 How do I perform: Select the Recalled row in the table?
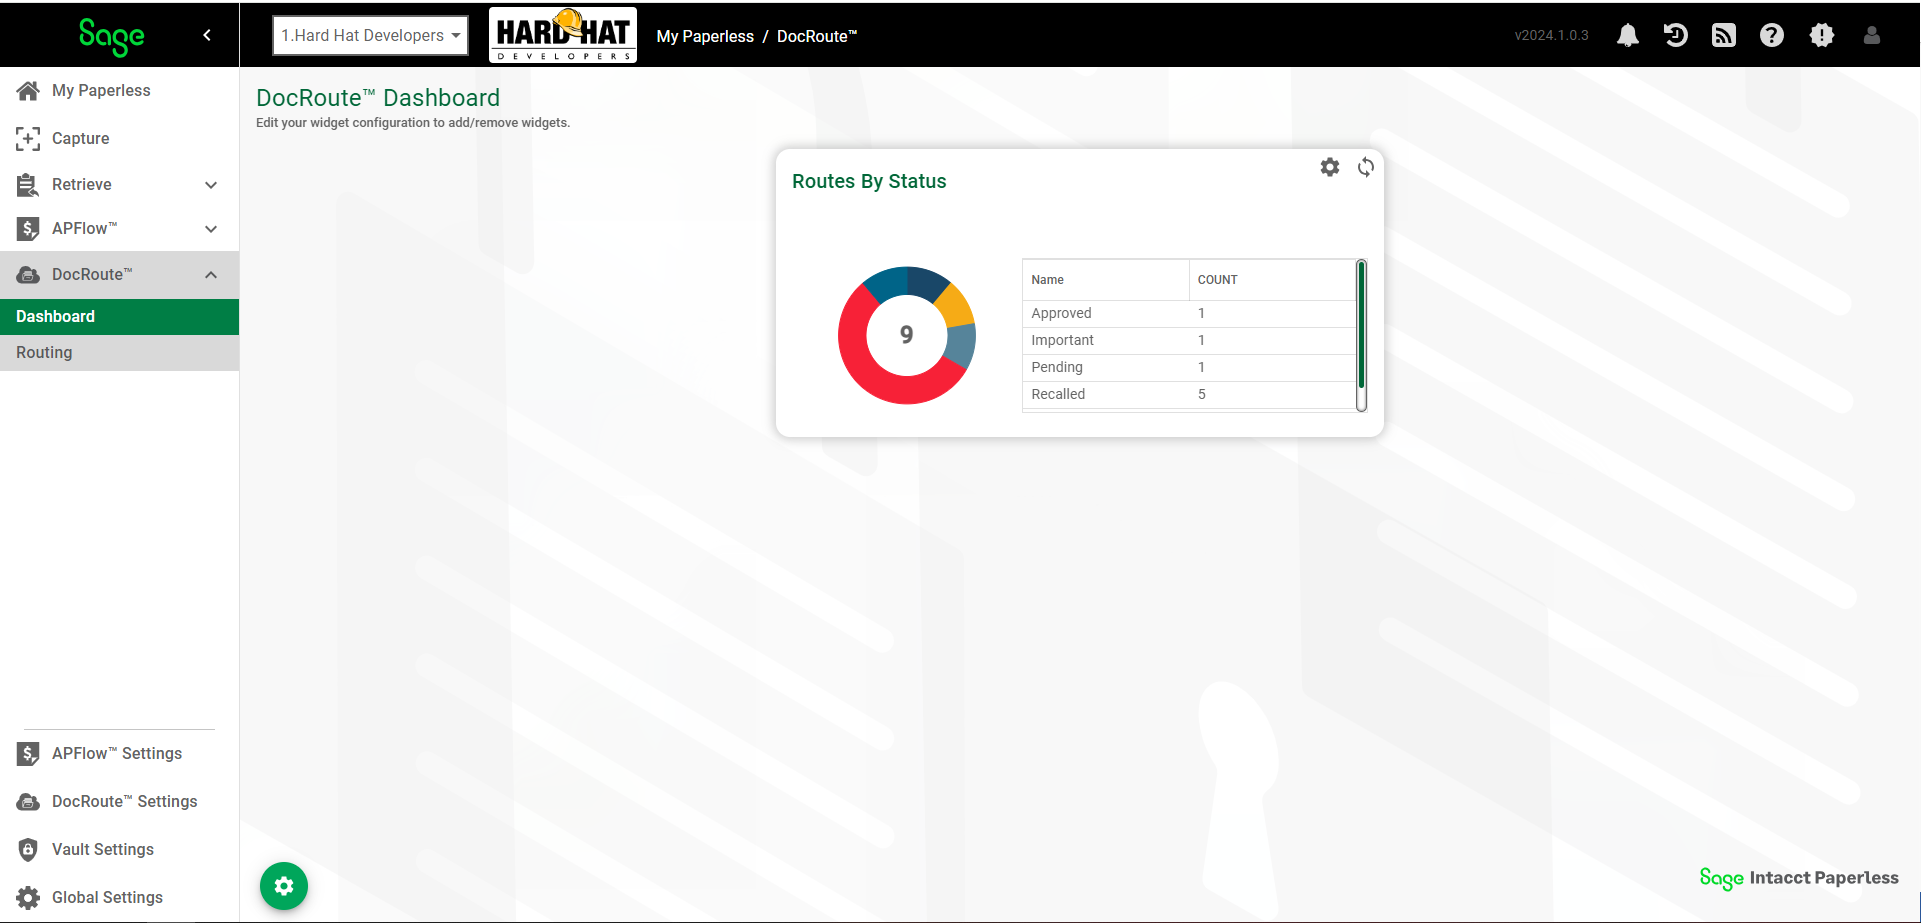(1188, 395)
